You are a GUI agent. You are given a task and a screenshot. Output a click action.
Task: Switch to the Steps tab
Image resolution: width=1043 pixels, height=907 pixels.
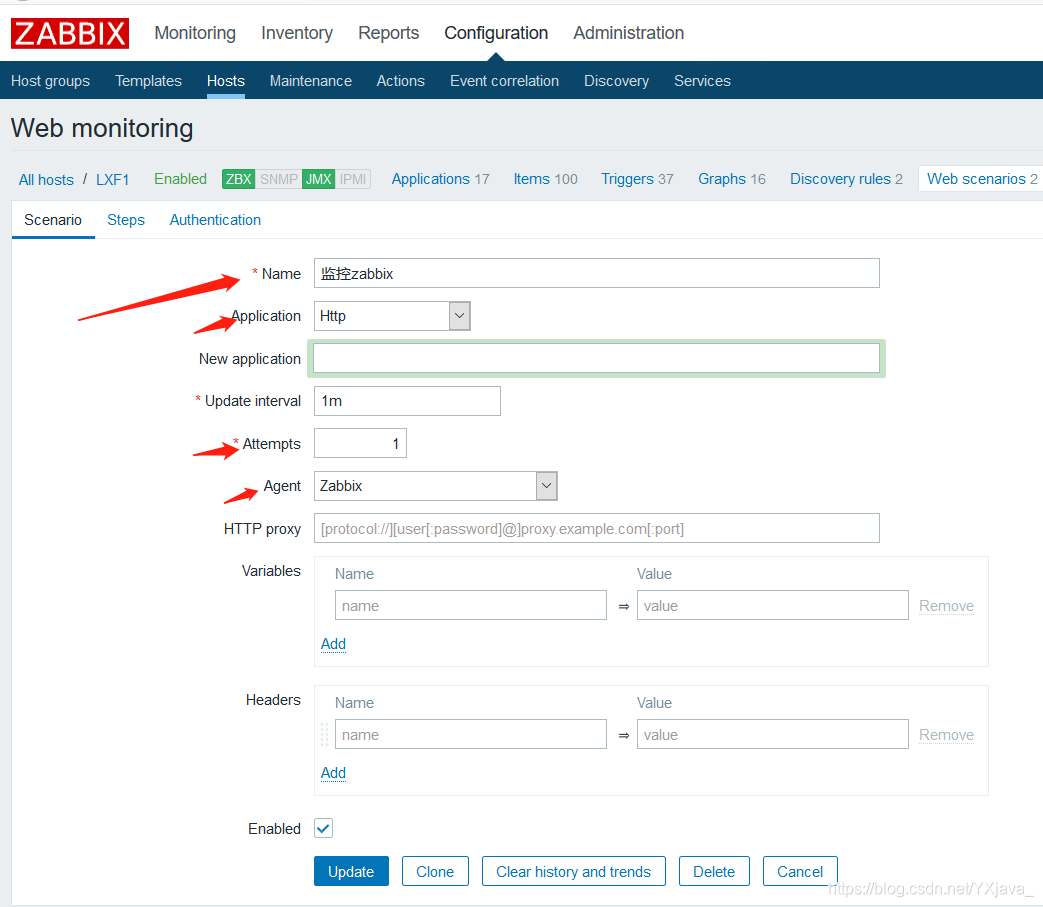pyautogui.click(x=126, y=220)
